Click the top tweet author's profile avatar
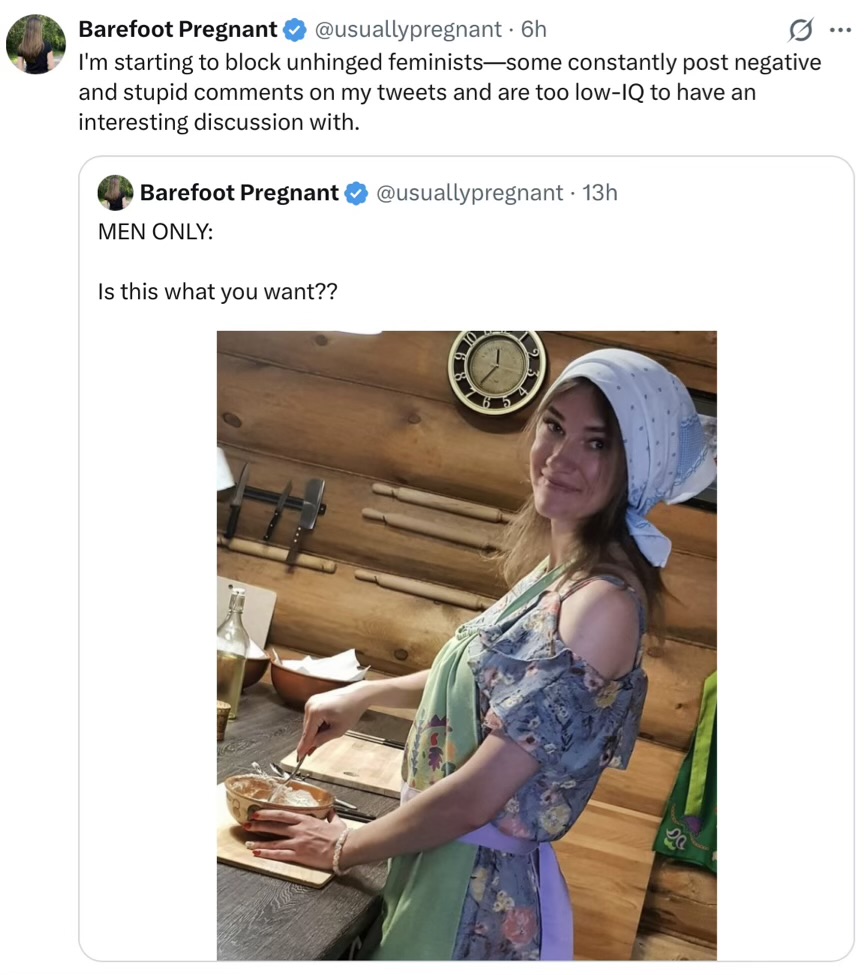This screenshot has width=864, height=975. tap(36, 45)
